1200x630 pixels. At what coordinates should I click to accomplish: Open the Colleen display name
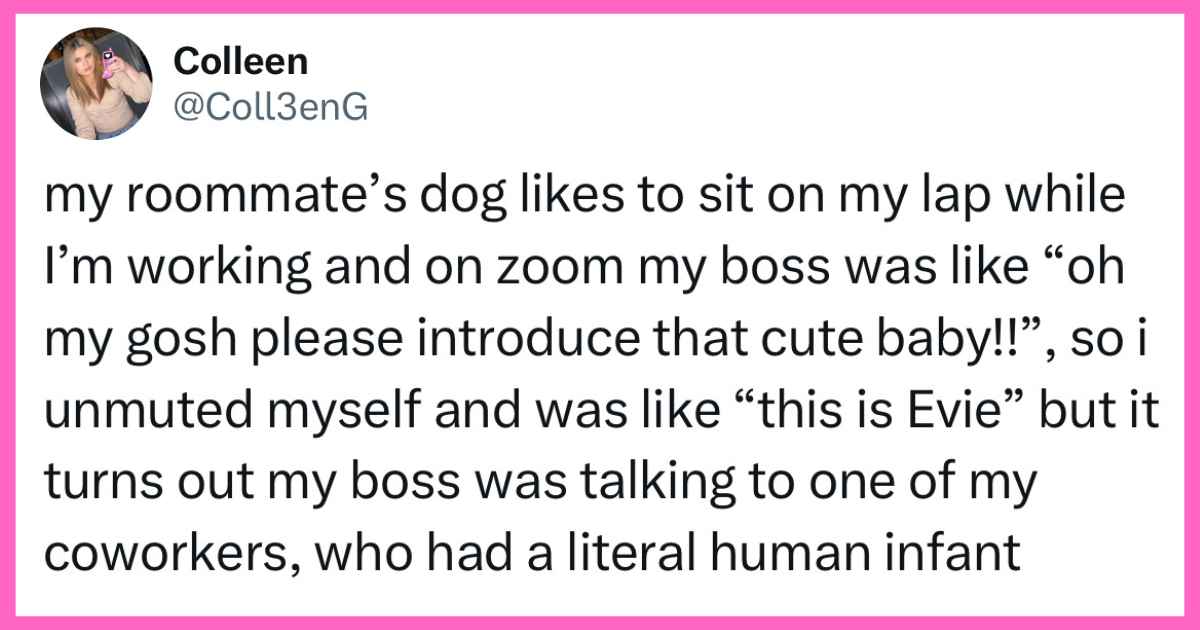240,62
